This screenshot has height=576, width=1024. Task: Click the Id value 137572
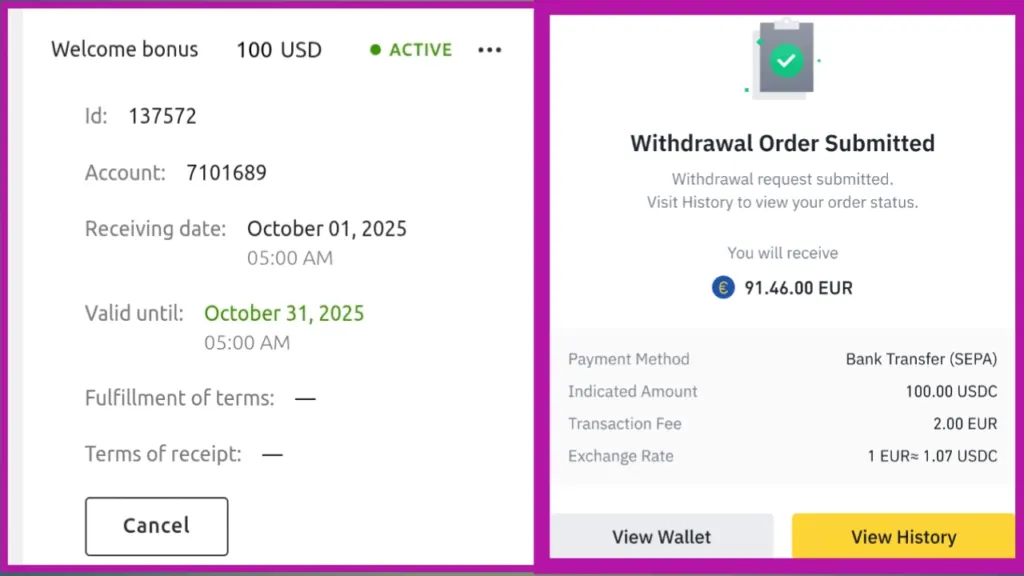(x=163, y=116)
